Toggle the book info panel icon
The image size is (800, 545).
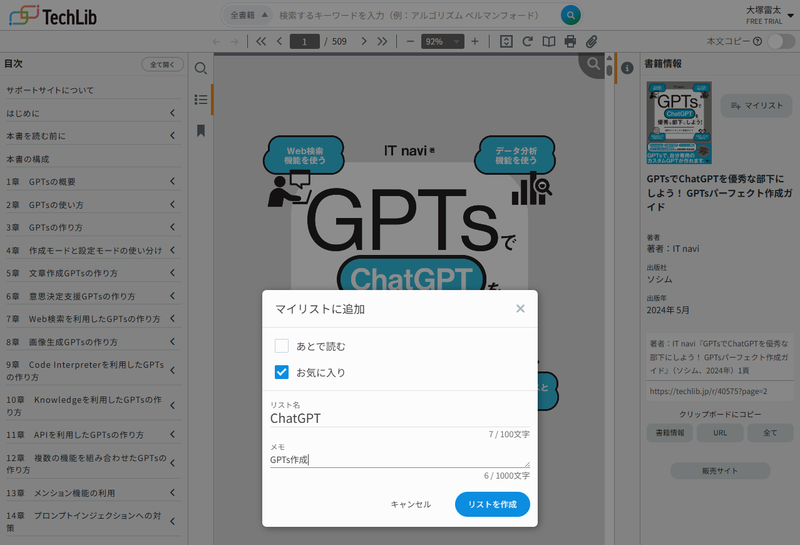[x=627, y=68]
